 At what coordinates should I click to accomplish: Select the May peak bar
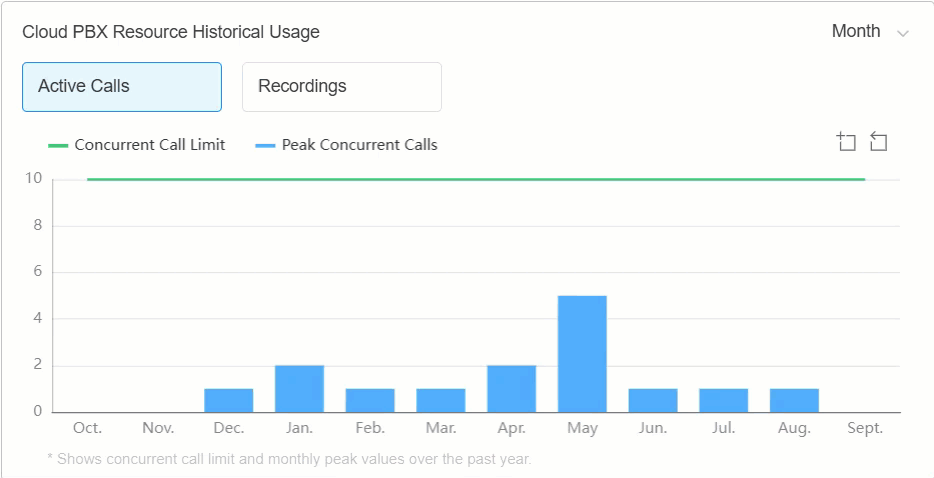click(x=582, y=354)
